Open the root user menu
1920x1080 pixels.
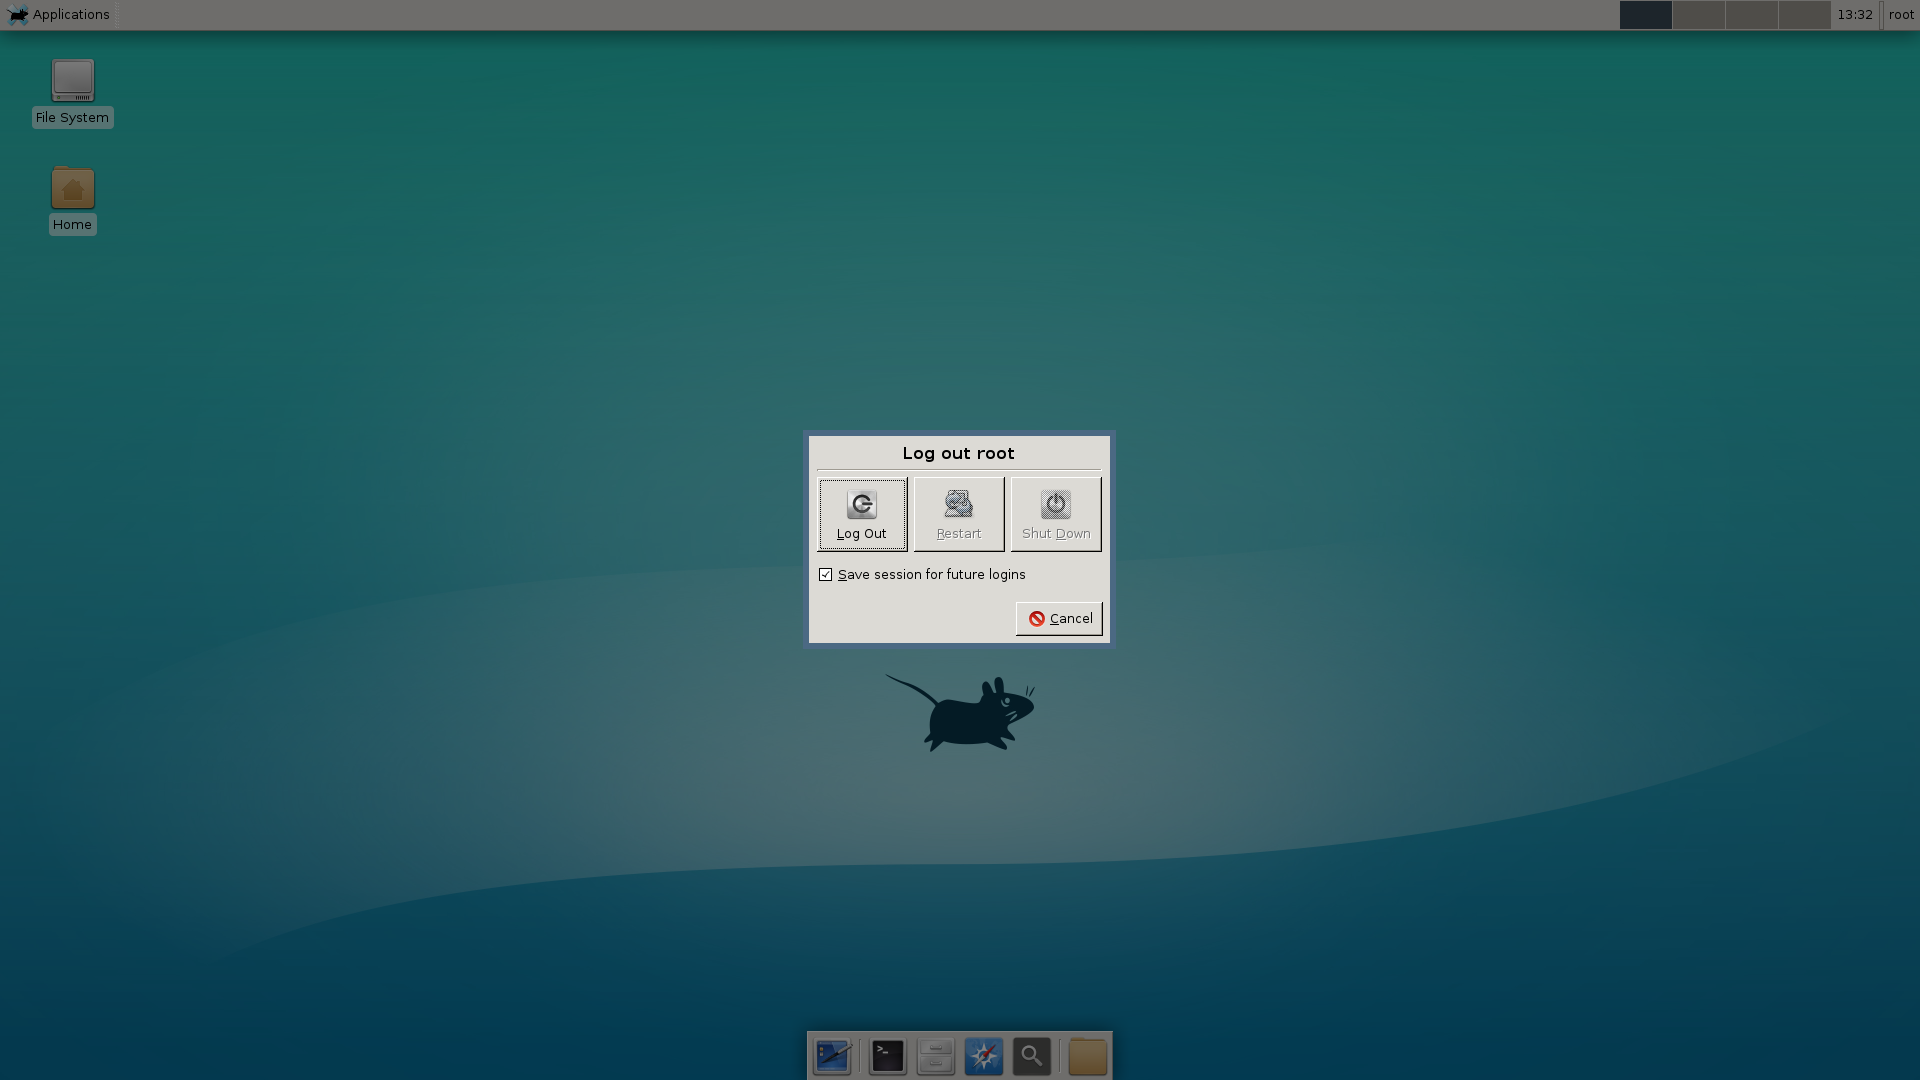pos(1901,14)
